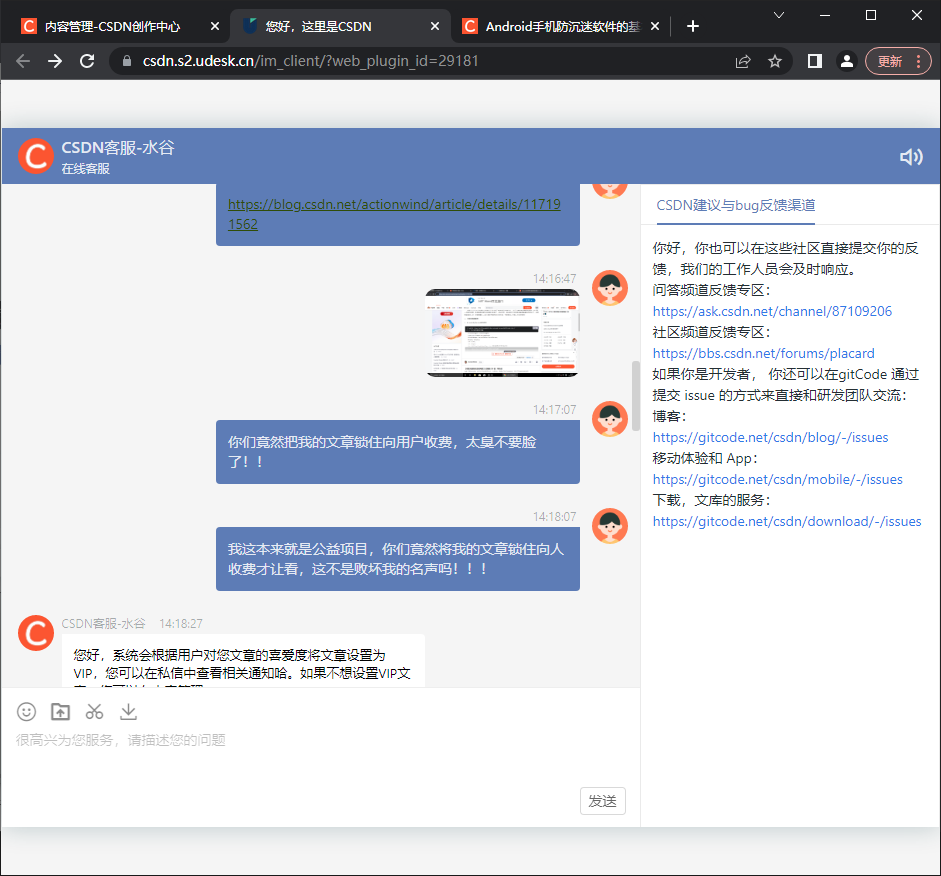Close the 您好，这里是CSDN tab
This screenshot has width=941, height=876.
tap(435, 26)
